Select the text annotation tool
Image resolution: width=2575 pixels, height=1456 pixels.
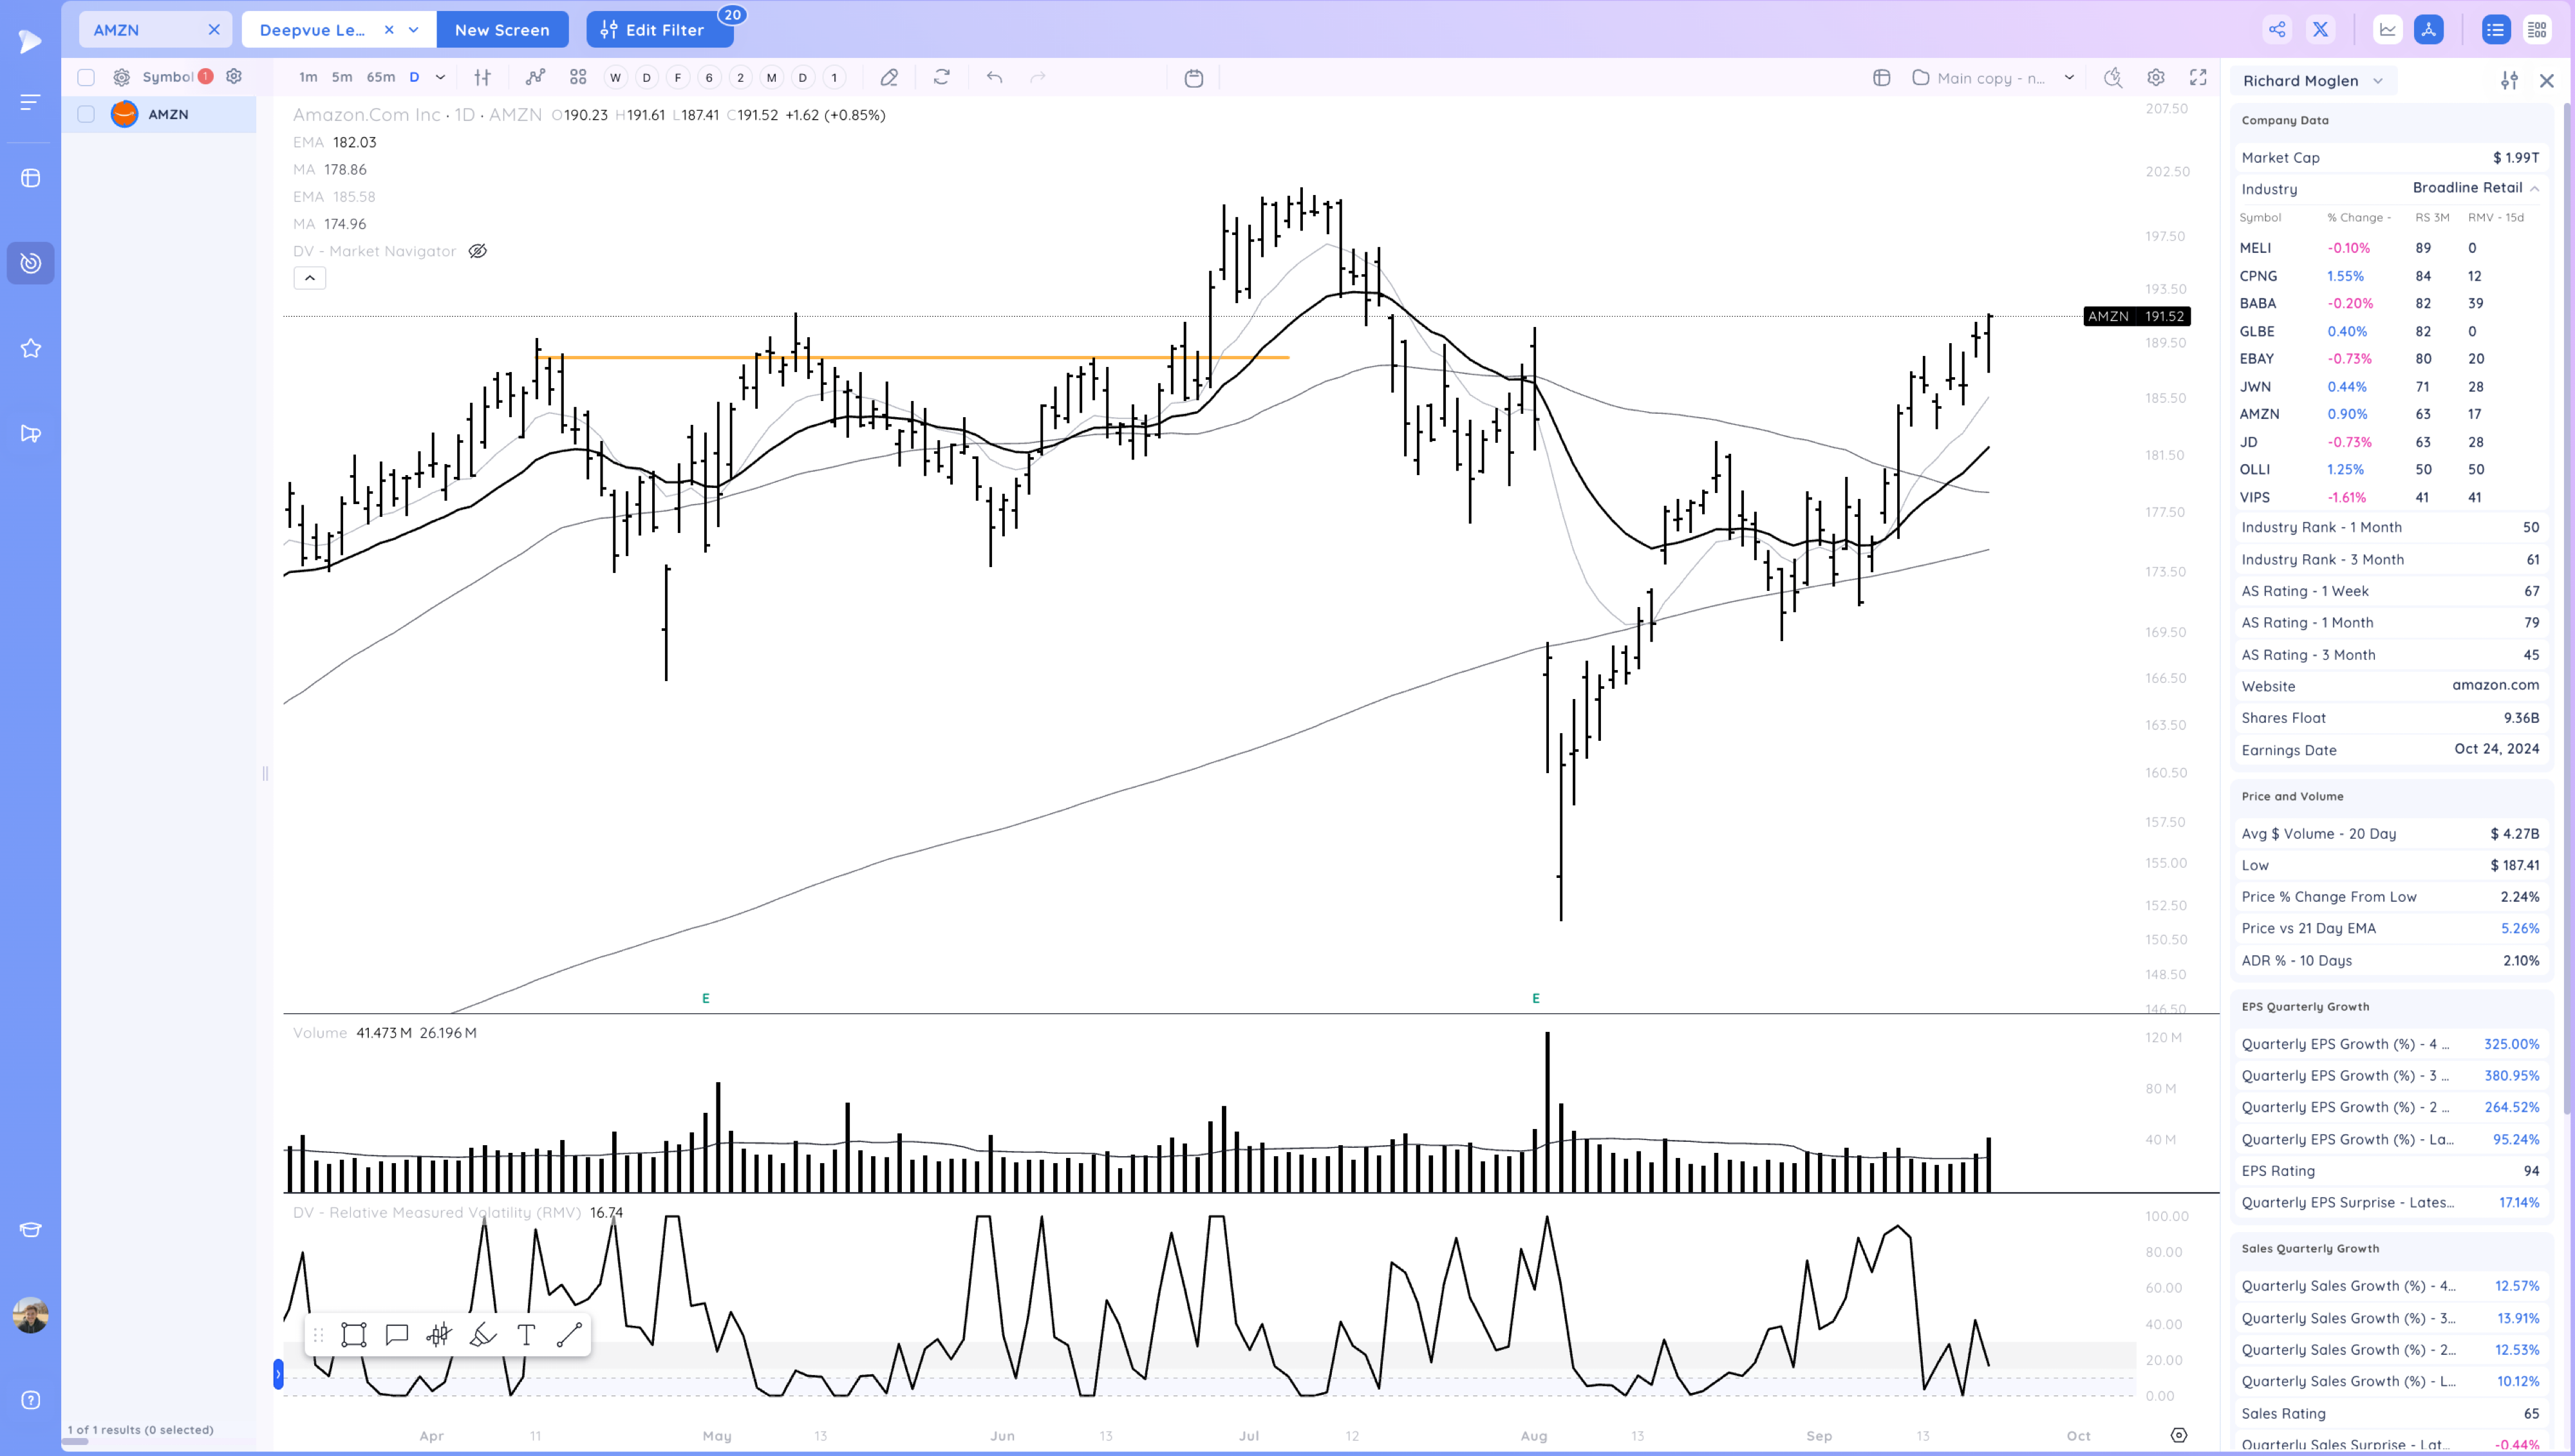pyautogui.click(x=526, y=1335)
